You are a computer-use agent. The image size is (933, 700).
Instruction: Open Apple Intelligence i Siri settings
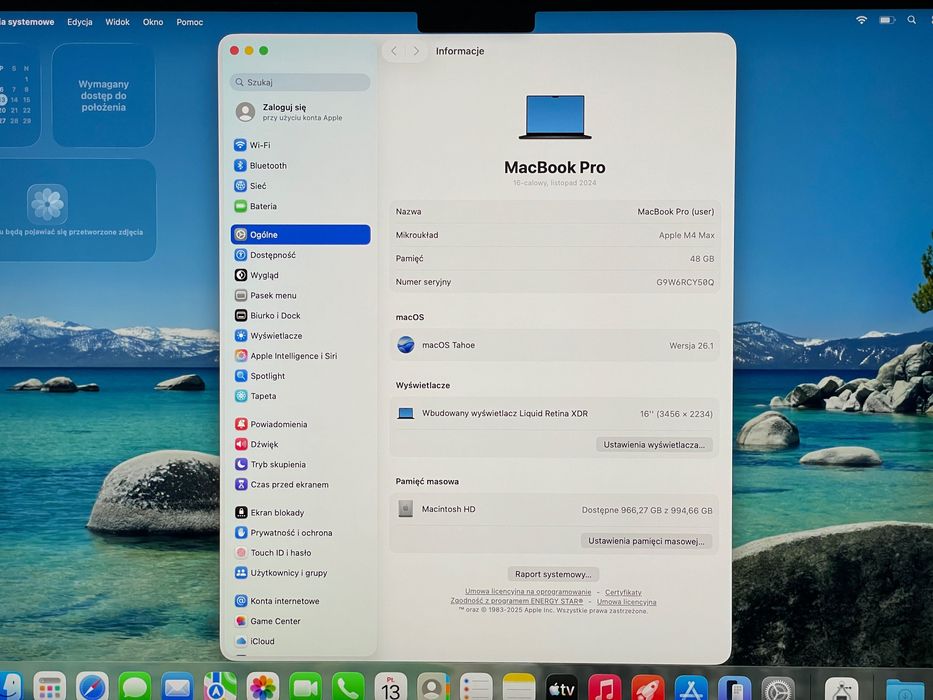300,356
